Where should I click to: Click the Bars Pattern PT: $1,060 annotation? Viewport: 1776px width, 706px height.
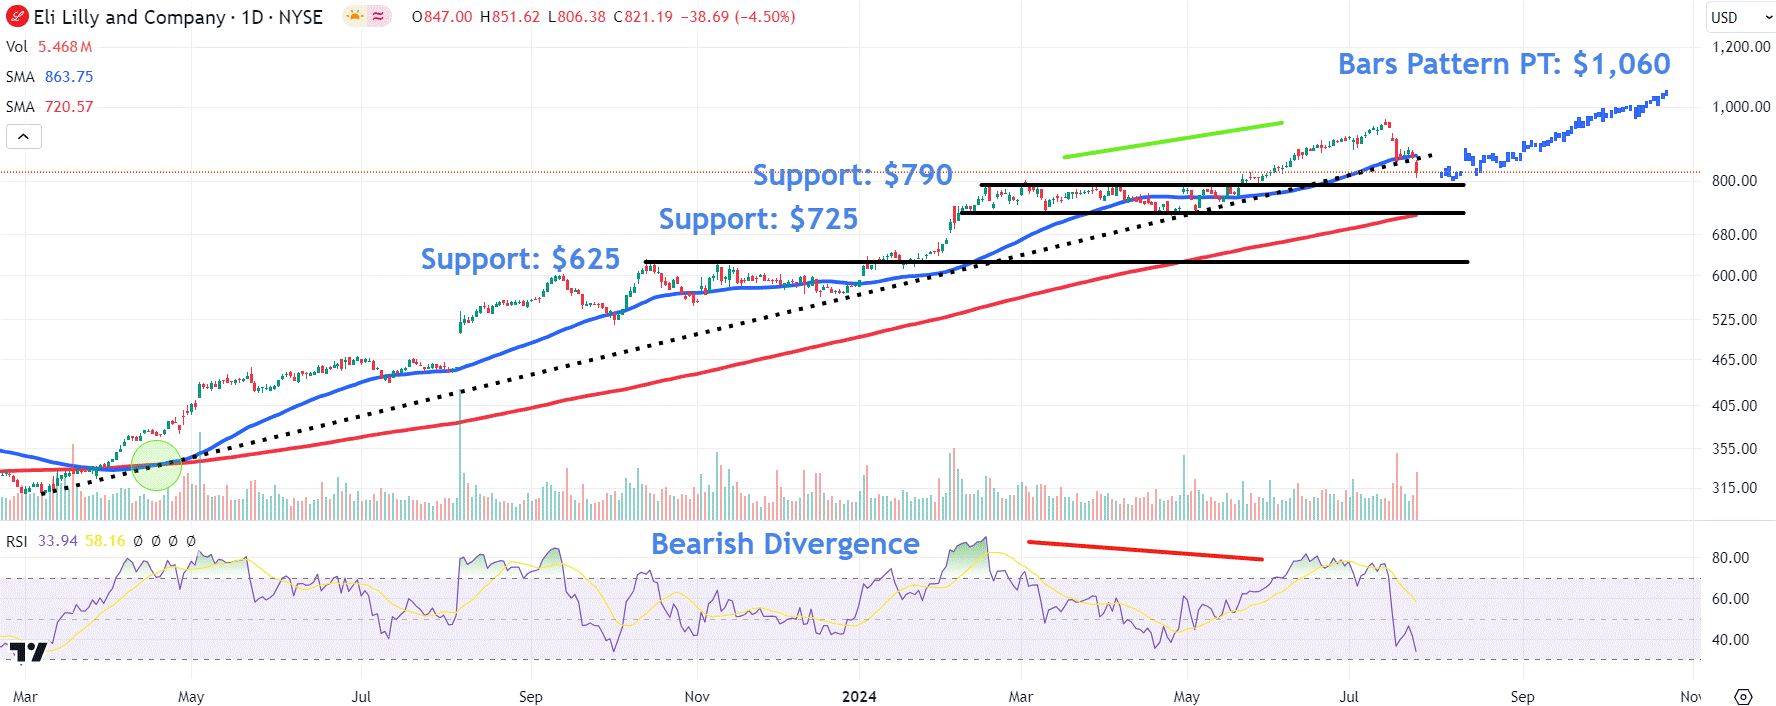(1504, 64)
